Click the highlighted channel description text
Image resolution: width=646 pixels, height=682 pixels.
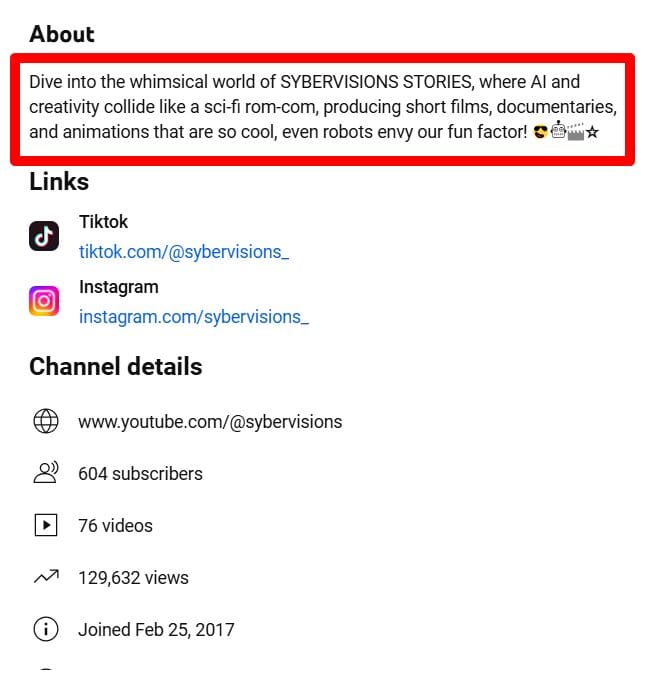click(323, 107)
